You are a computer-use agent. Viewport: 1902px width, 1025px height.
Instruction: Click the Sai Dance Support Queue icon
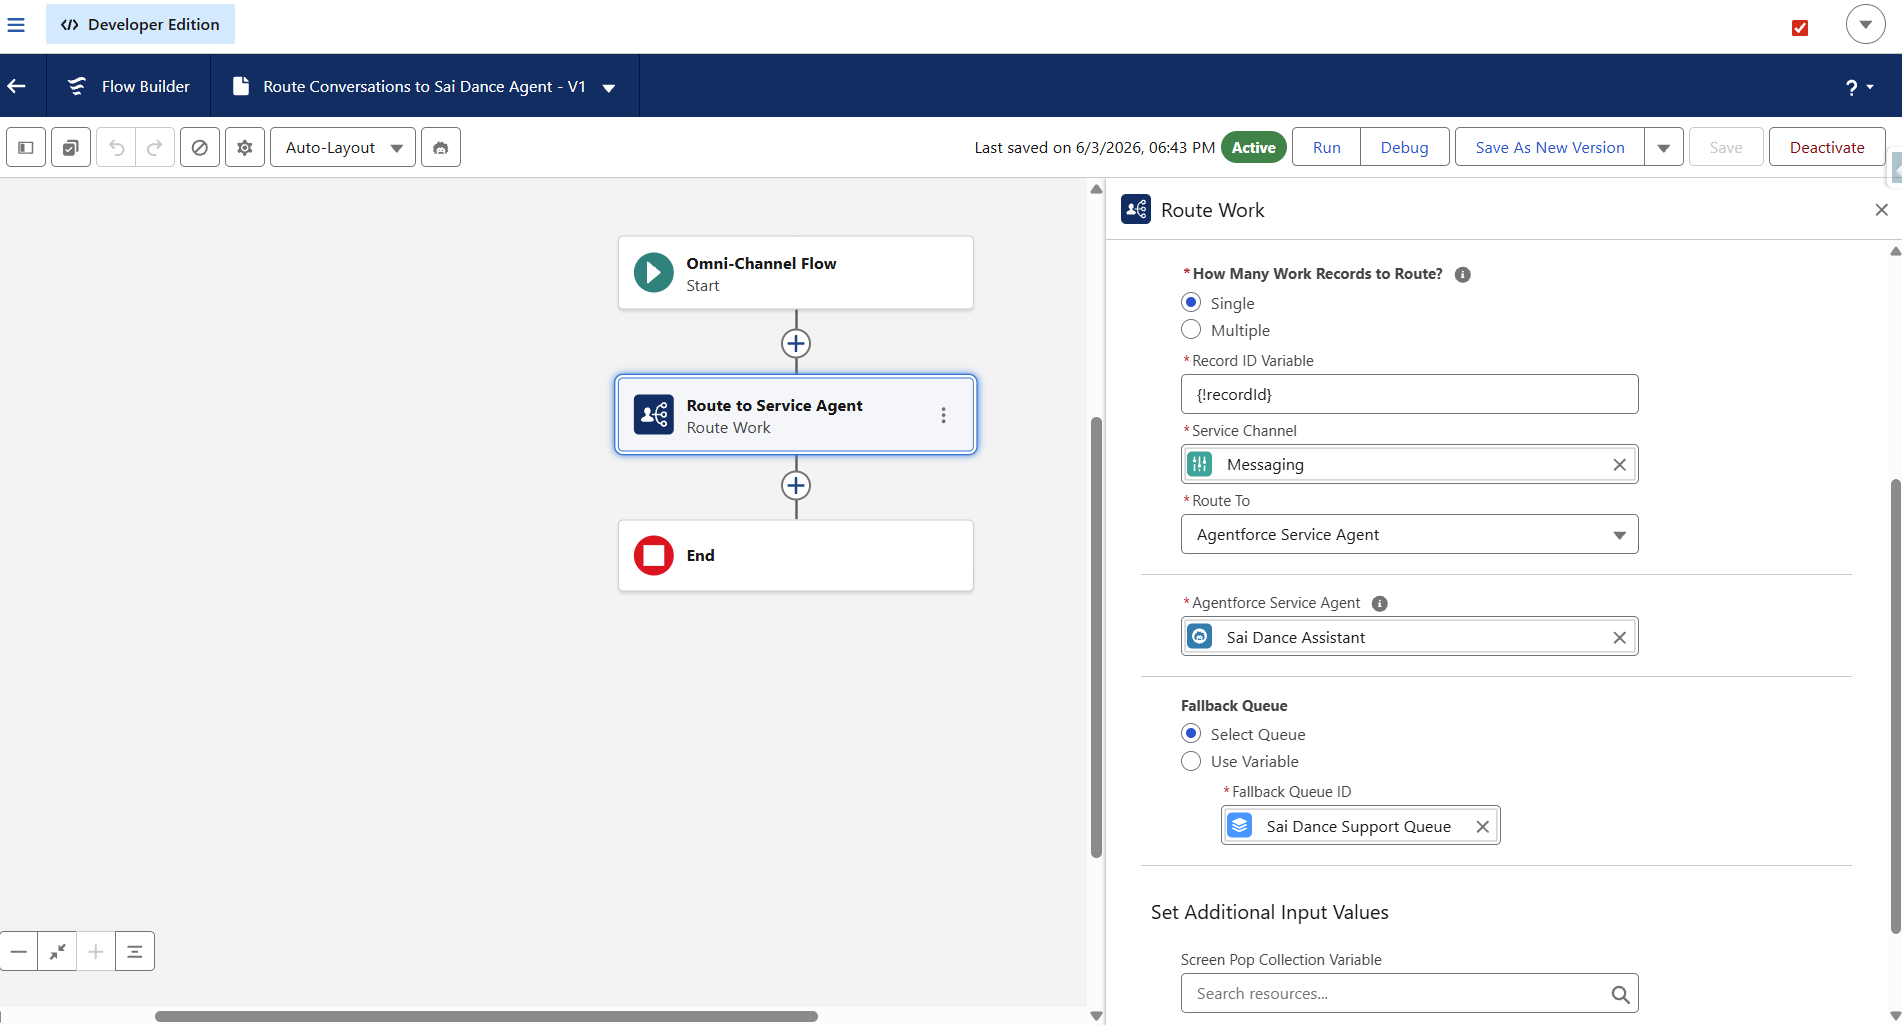coord(1240,826)
